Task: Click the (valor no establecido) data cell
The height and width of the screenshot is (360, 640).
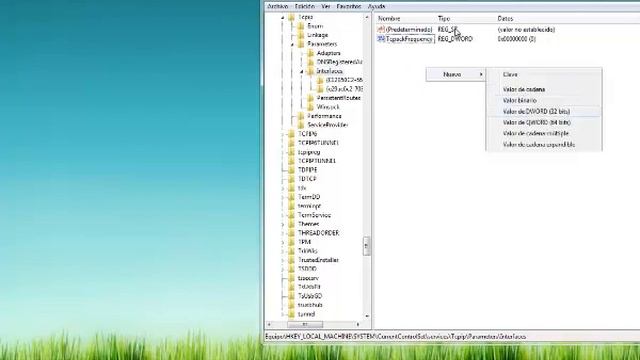Action: [526, 29]
